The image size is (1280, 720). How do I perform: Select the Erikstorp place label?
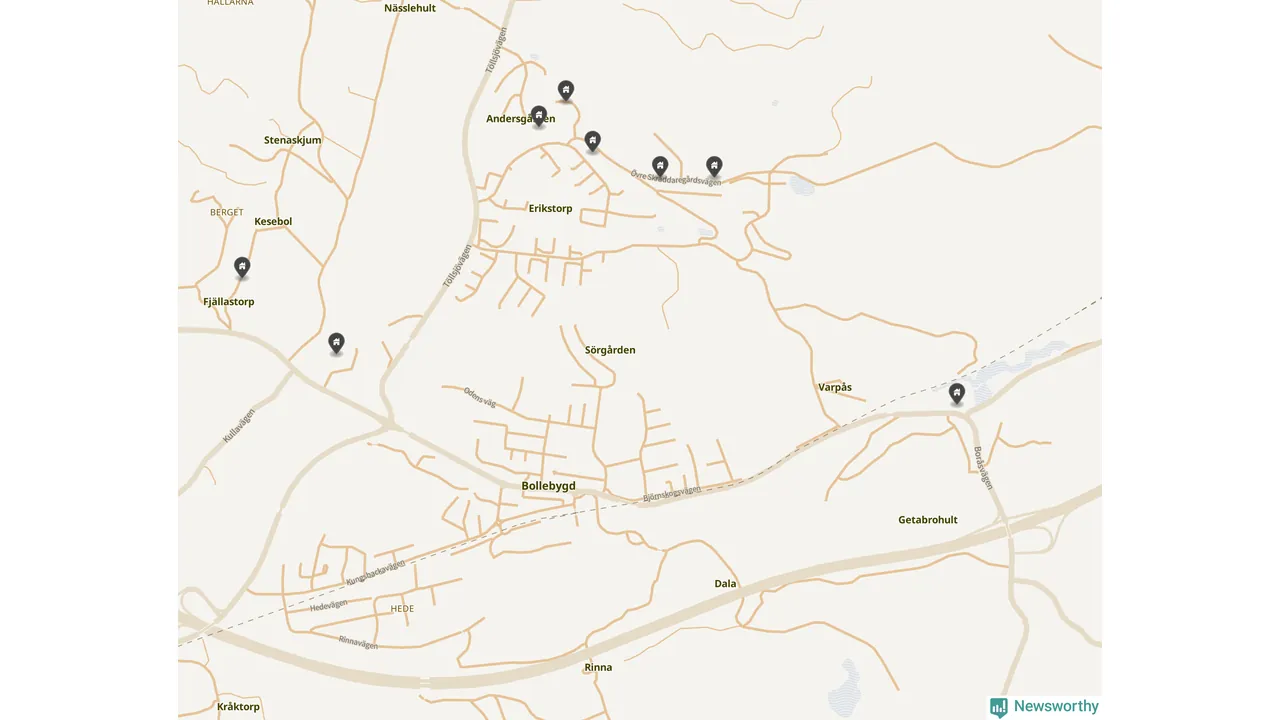pyautogui.click(x=551, y=209)
